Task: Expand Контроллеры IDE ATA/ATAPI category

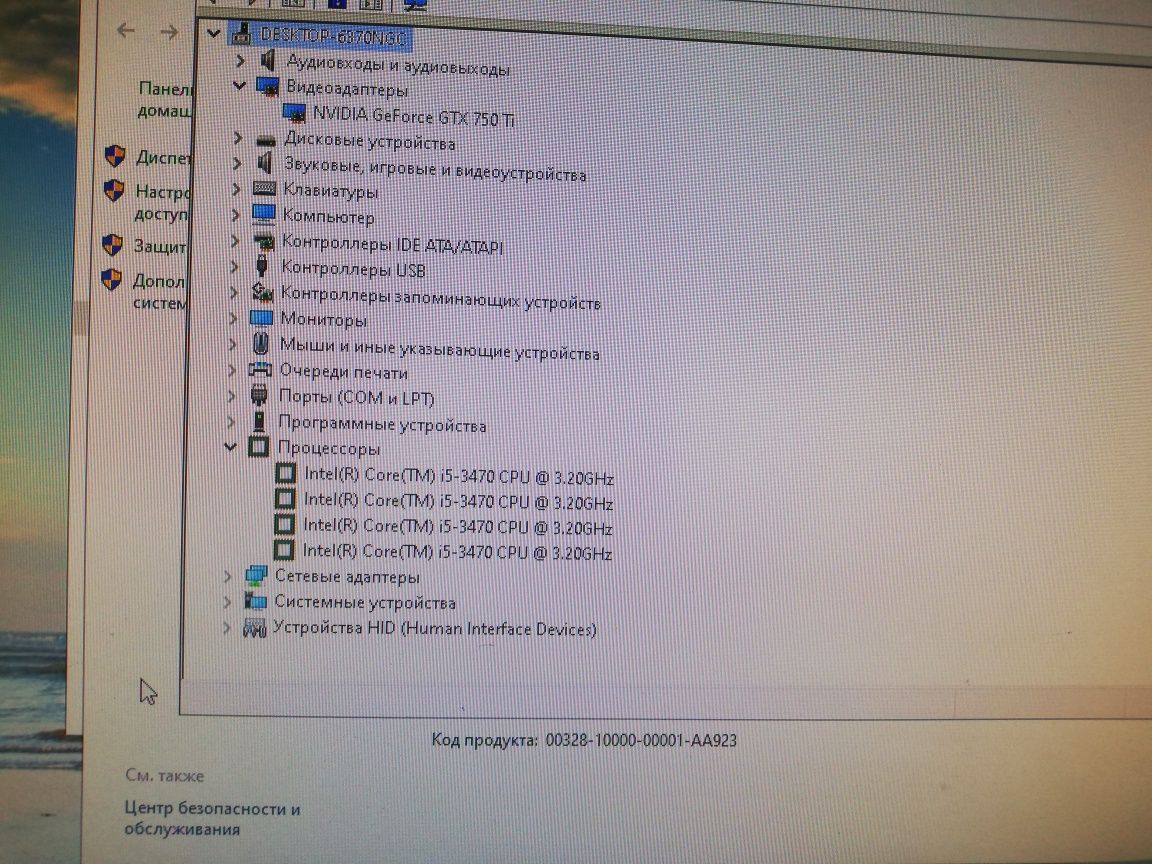Action: click(x=234, y=240)
